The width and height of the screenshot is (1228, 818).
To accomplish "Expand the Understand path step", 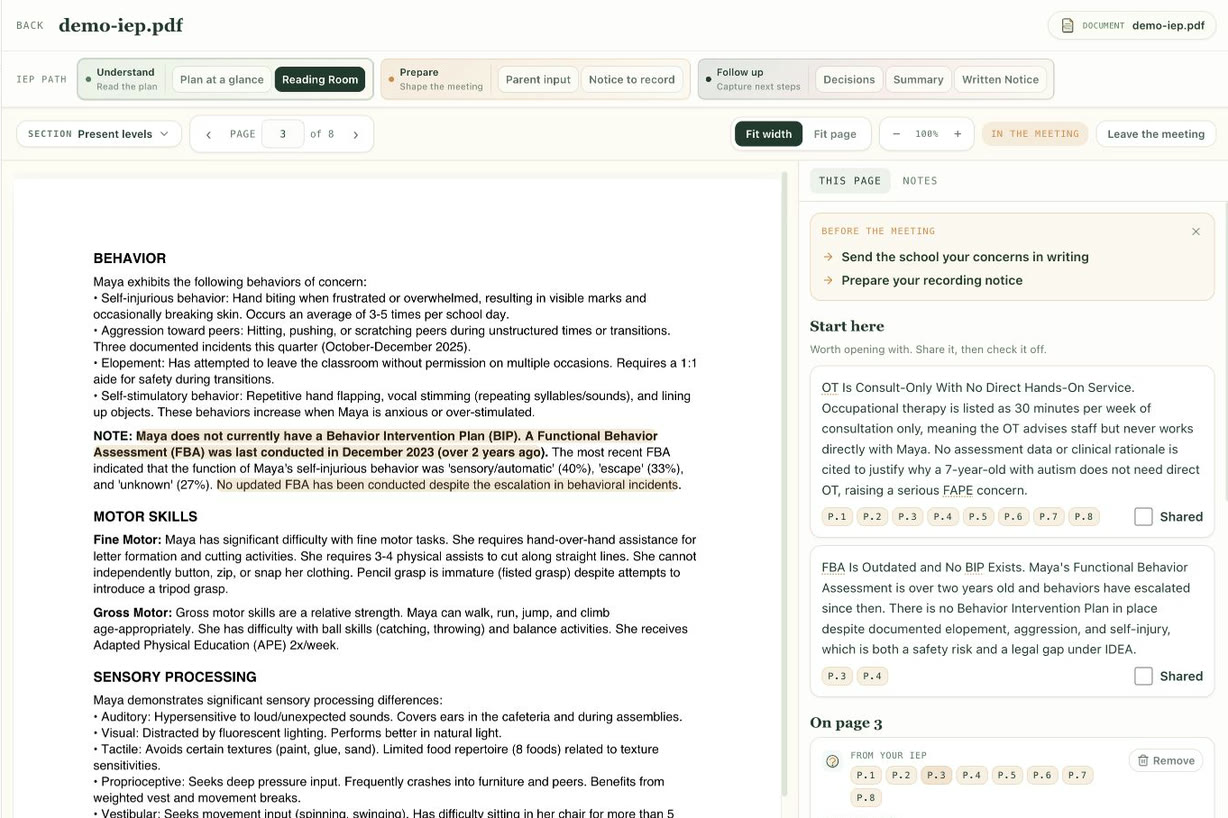I will point(123,79).
